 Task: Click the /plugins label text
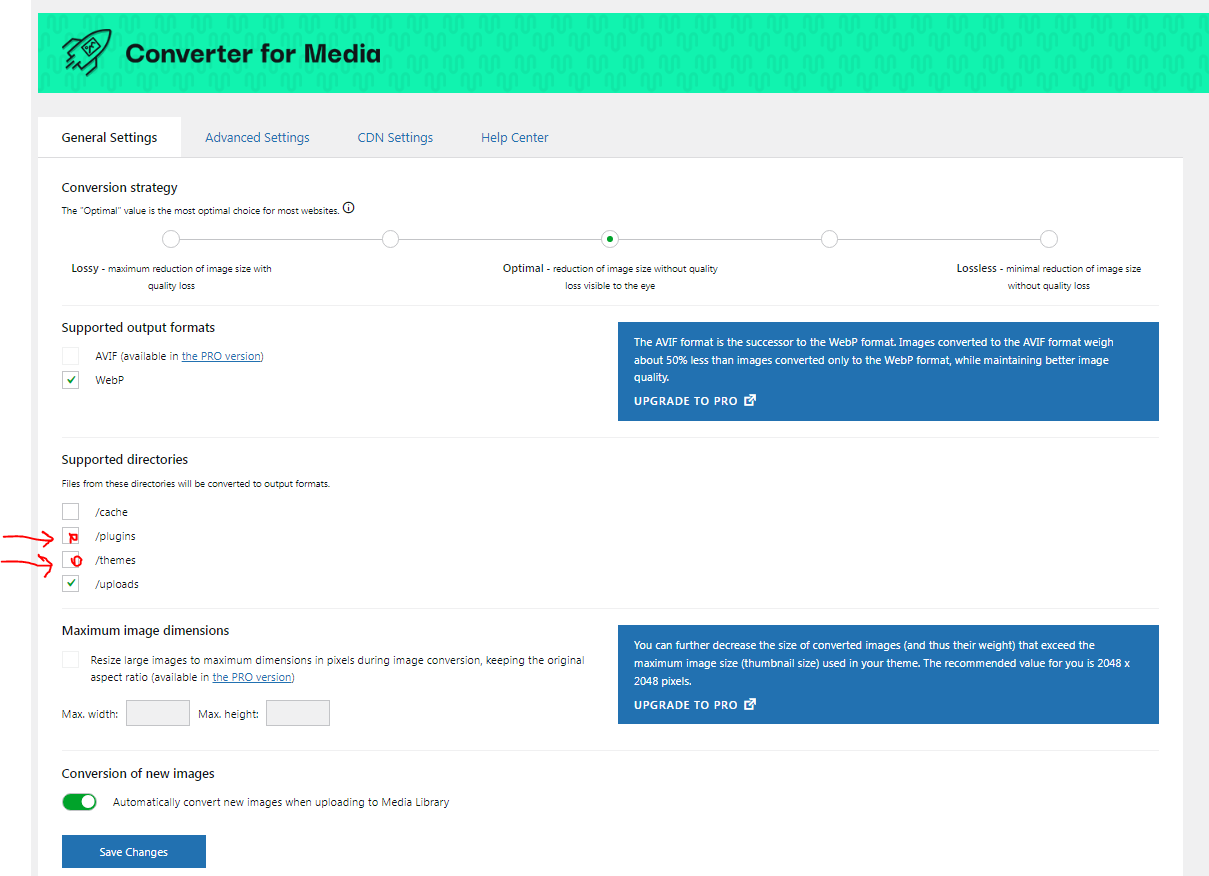[116, 536]
